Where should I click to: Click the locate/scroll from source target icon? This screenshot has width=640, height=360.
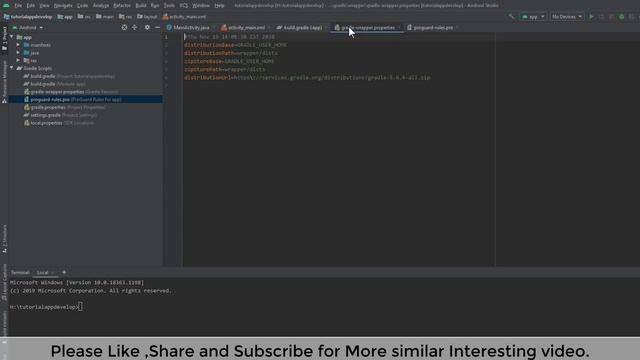(x=124, y=27)
